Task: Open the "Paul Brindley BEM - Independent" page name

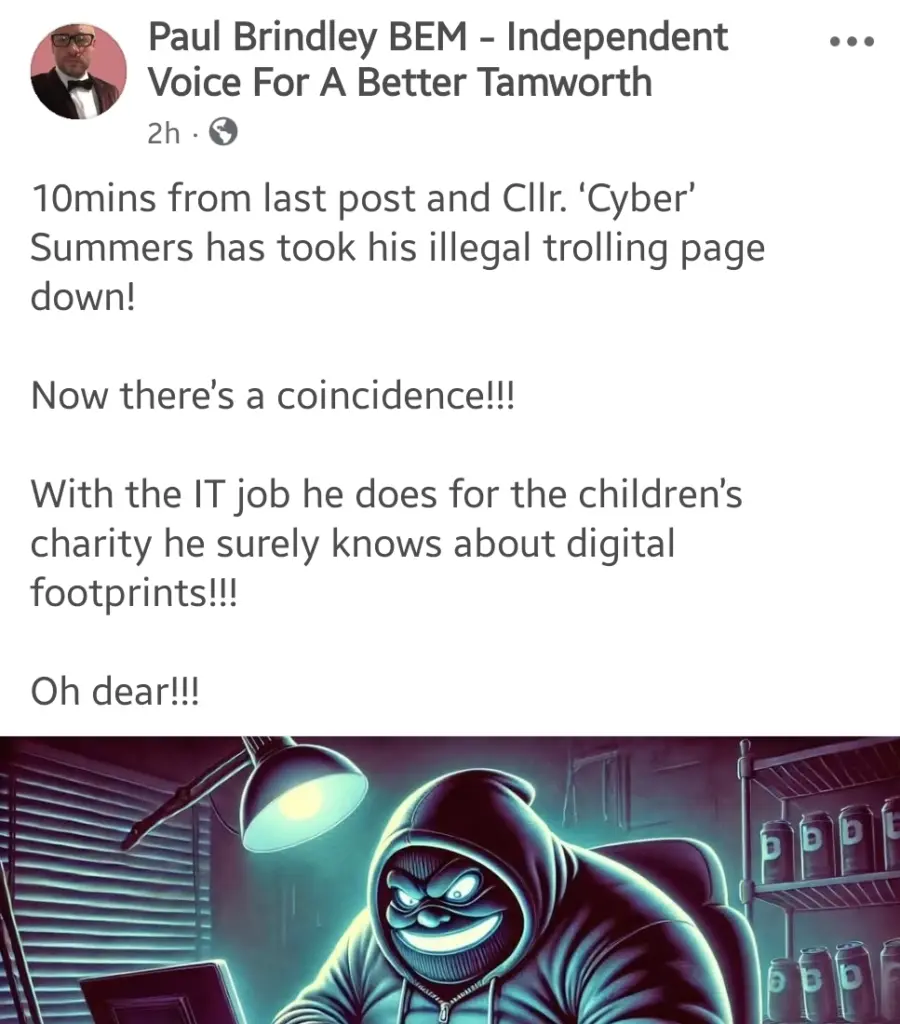Action: tap(438, 37)
